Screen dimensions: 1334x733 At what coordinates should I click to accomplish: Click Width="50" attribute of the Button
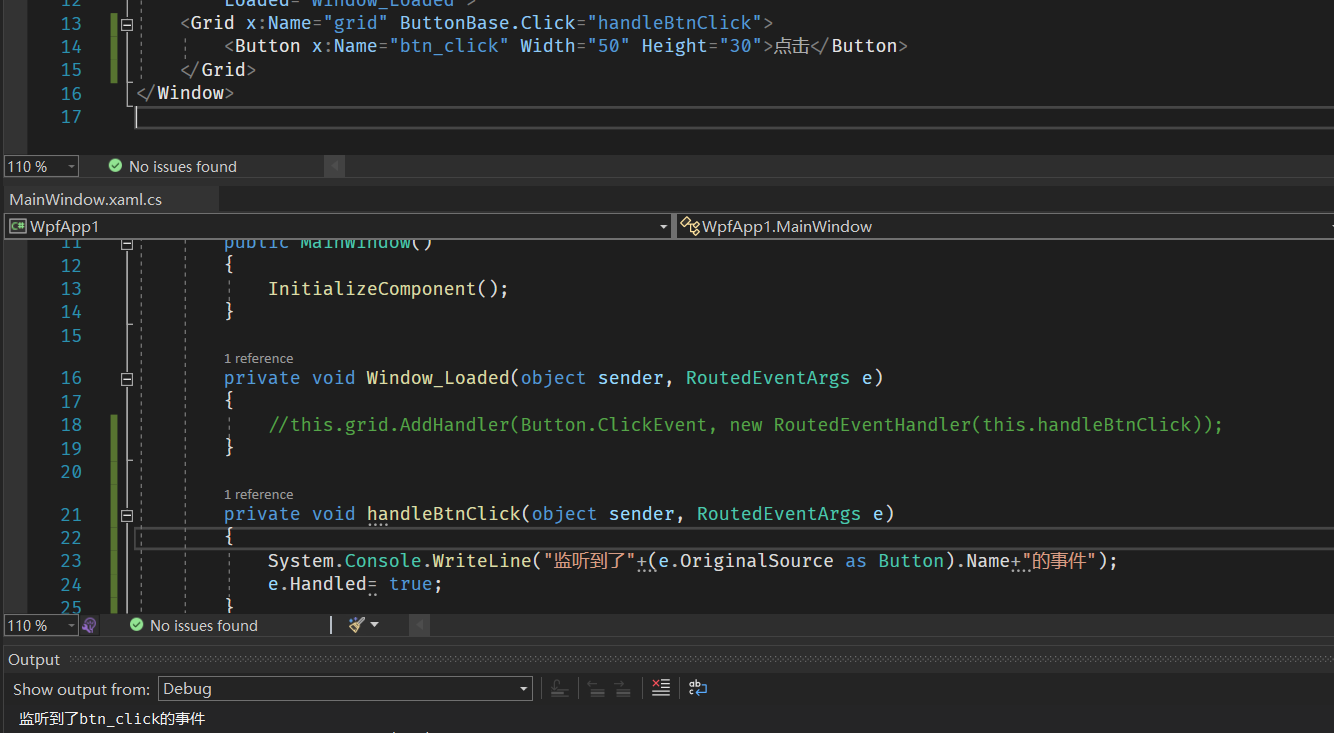click(x=575, y=46)
